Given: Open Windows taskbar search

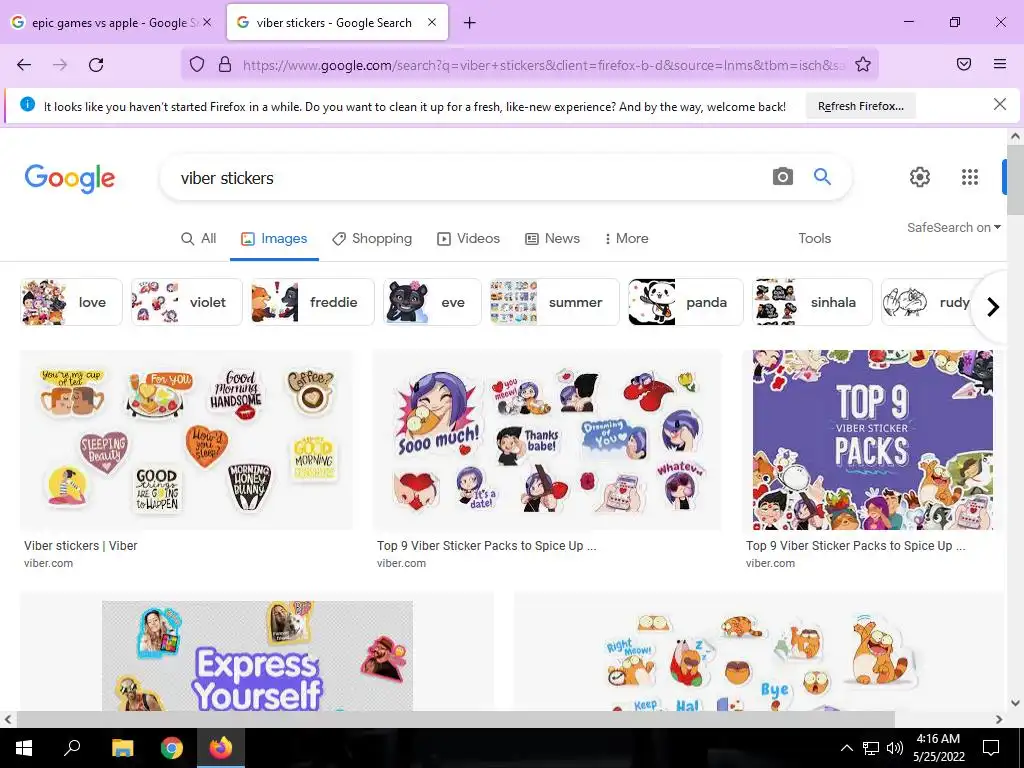Looking at the screenshot, I should [72, 747].
